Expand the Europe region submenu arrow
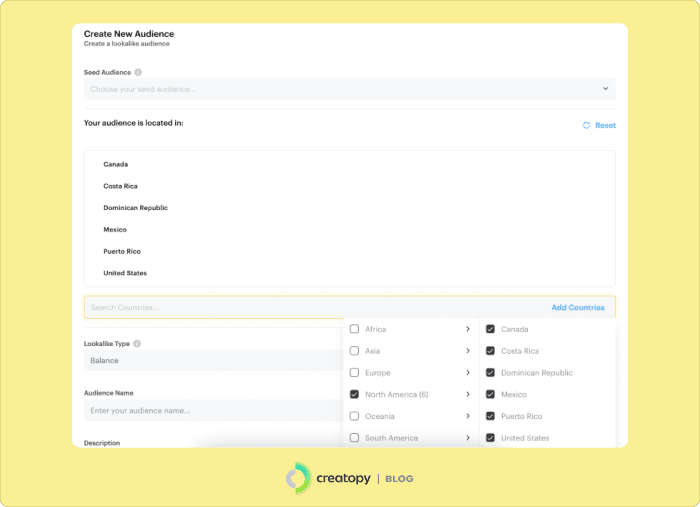Viewport: 700px width, 507px height. tap(467, 373)
